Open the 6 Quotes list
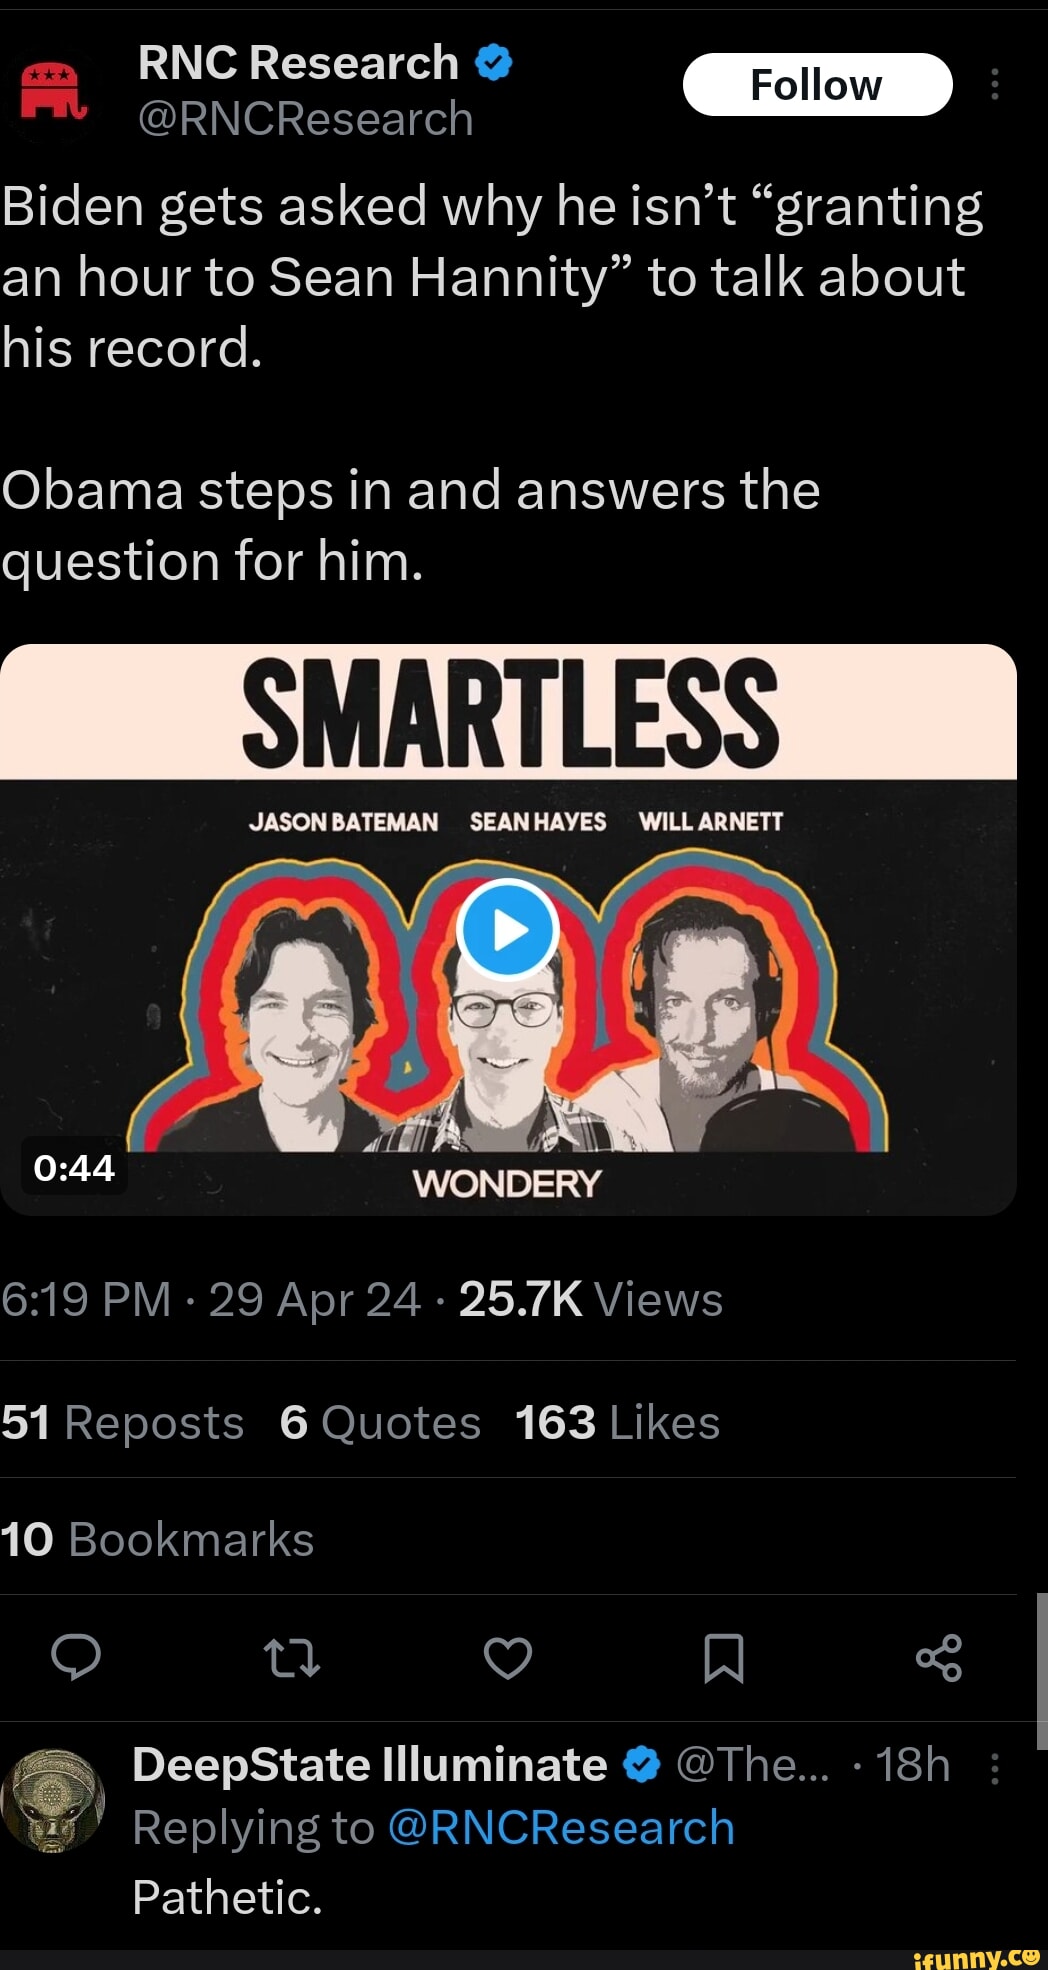The height and width of the screenshot is (1970, 1048). pos(380,1422)
